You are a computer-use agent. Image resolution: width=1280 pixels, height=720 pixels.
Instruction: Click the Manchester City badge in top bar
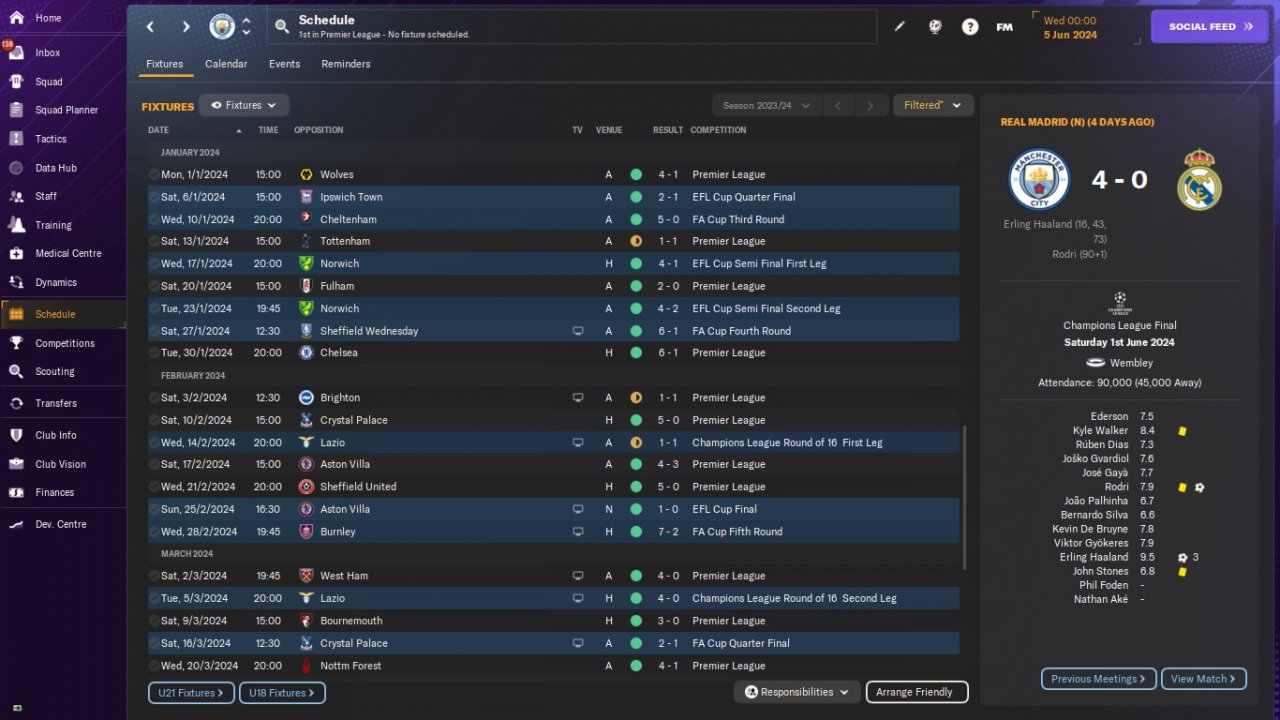222,27
